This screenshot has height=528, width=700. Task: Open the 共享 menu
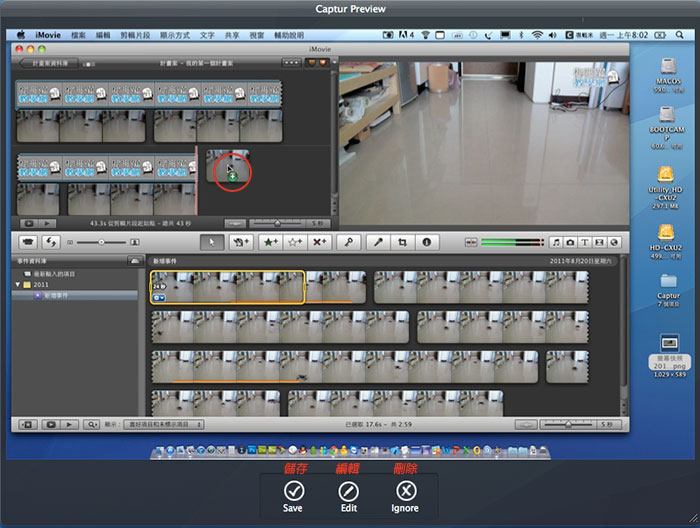(232, 35)
